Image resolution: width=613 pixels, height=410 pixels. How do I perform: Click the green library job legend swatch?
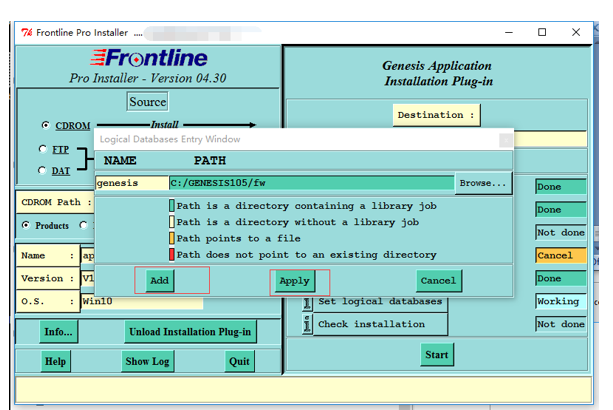point(172,206)
